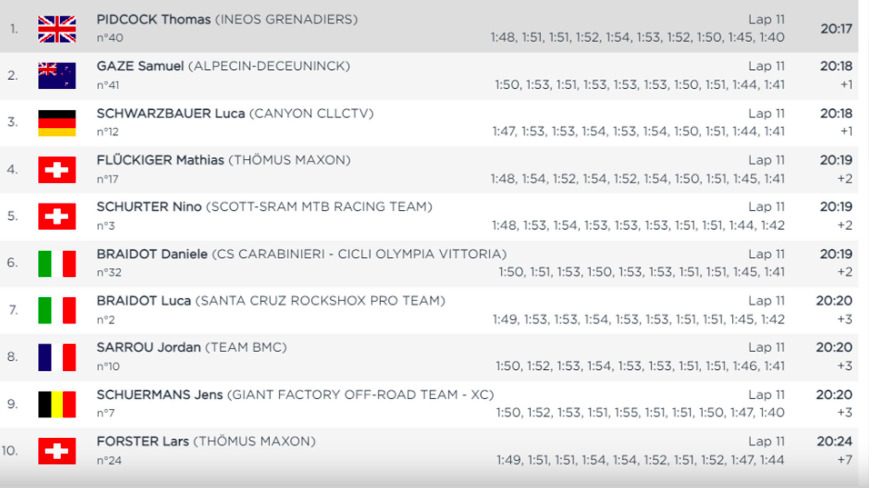Viewport: 869px width, 488px height.
Task: Click the Swiss flag beside SCHURTER Nino
Action: point(57,217)
